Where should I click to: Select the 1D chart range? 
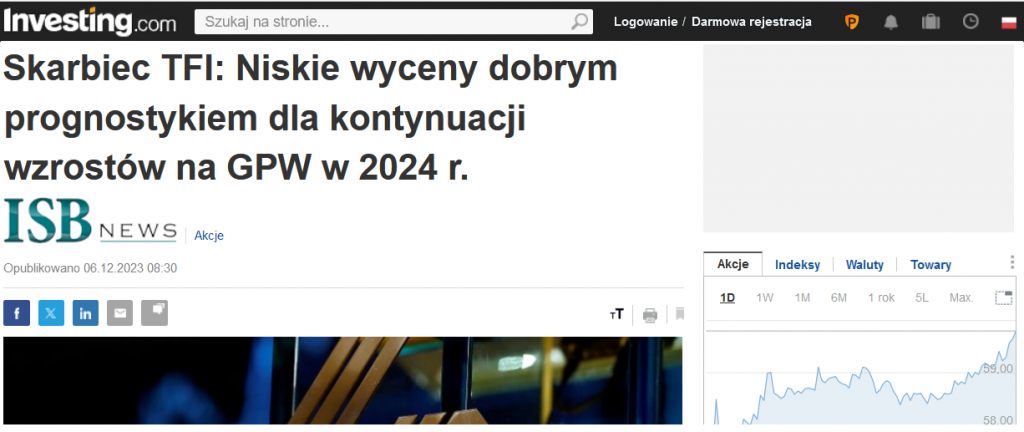tap(728, 298)
